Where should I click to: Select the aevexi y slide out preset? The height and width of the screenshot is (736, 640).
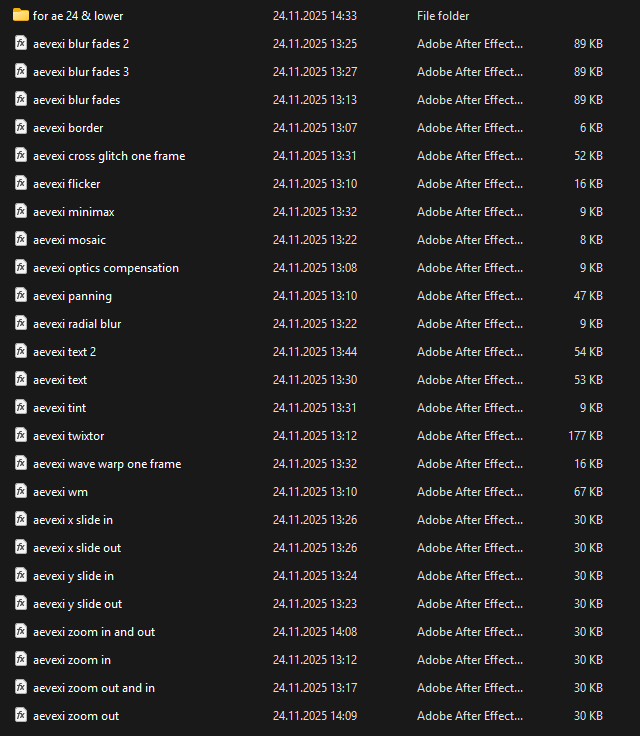[x=78, y=604]
